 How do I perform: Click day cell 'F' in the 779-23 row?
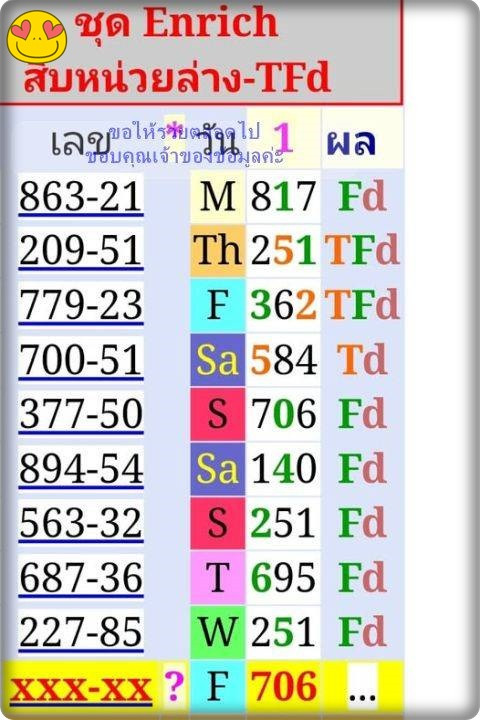(218, 305)
